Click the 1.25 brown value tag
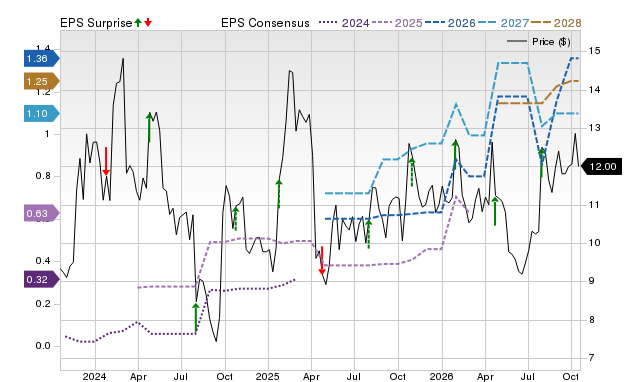The image size is (640, 382). click(x=42, y=82)
